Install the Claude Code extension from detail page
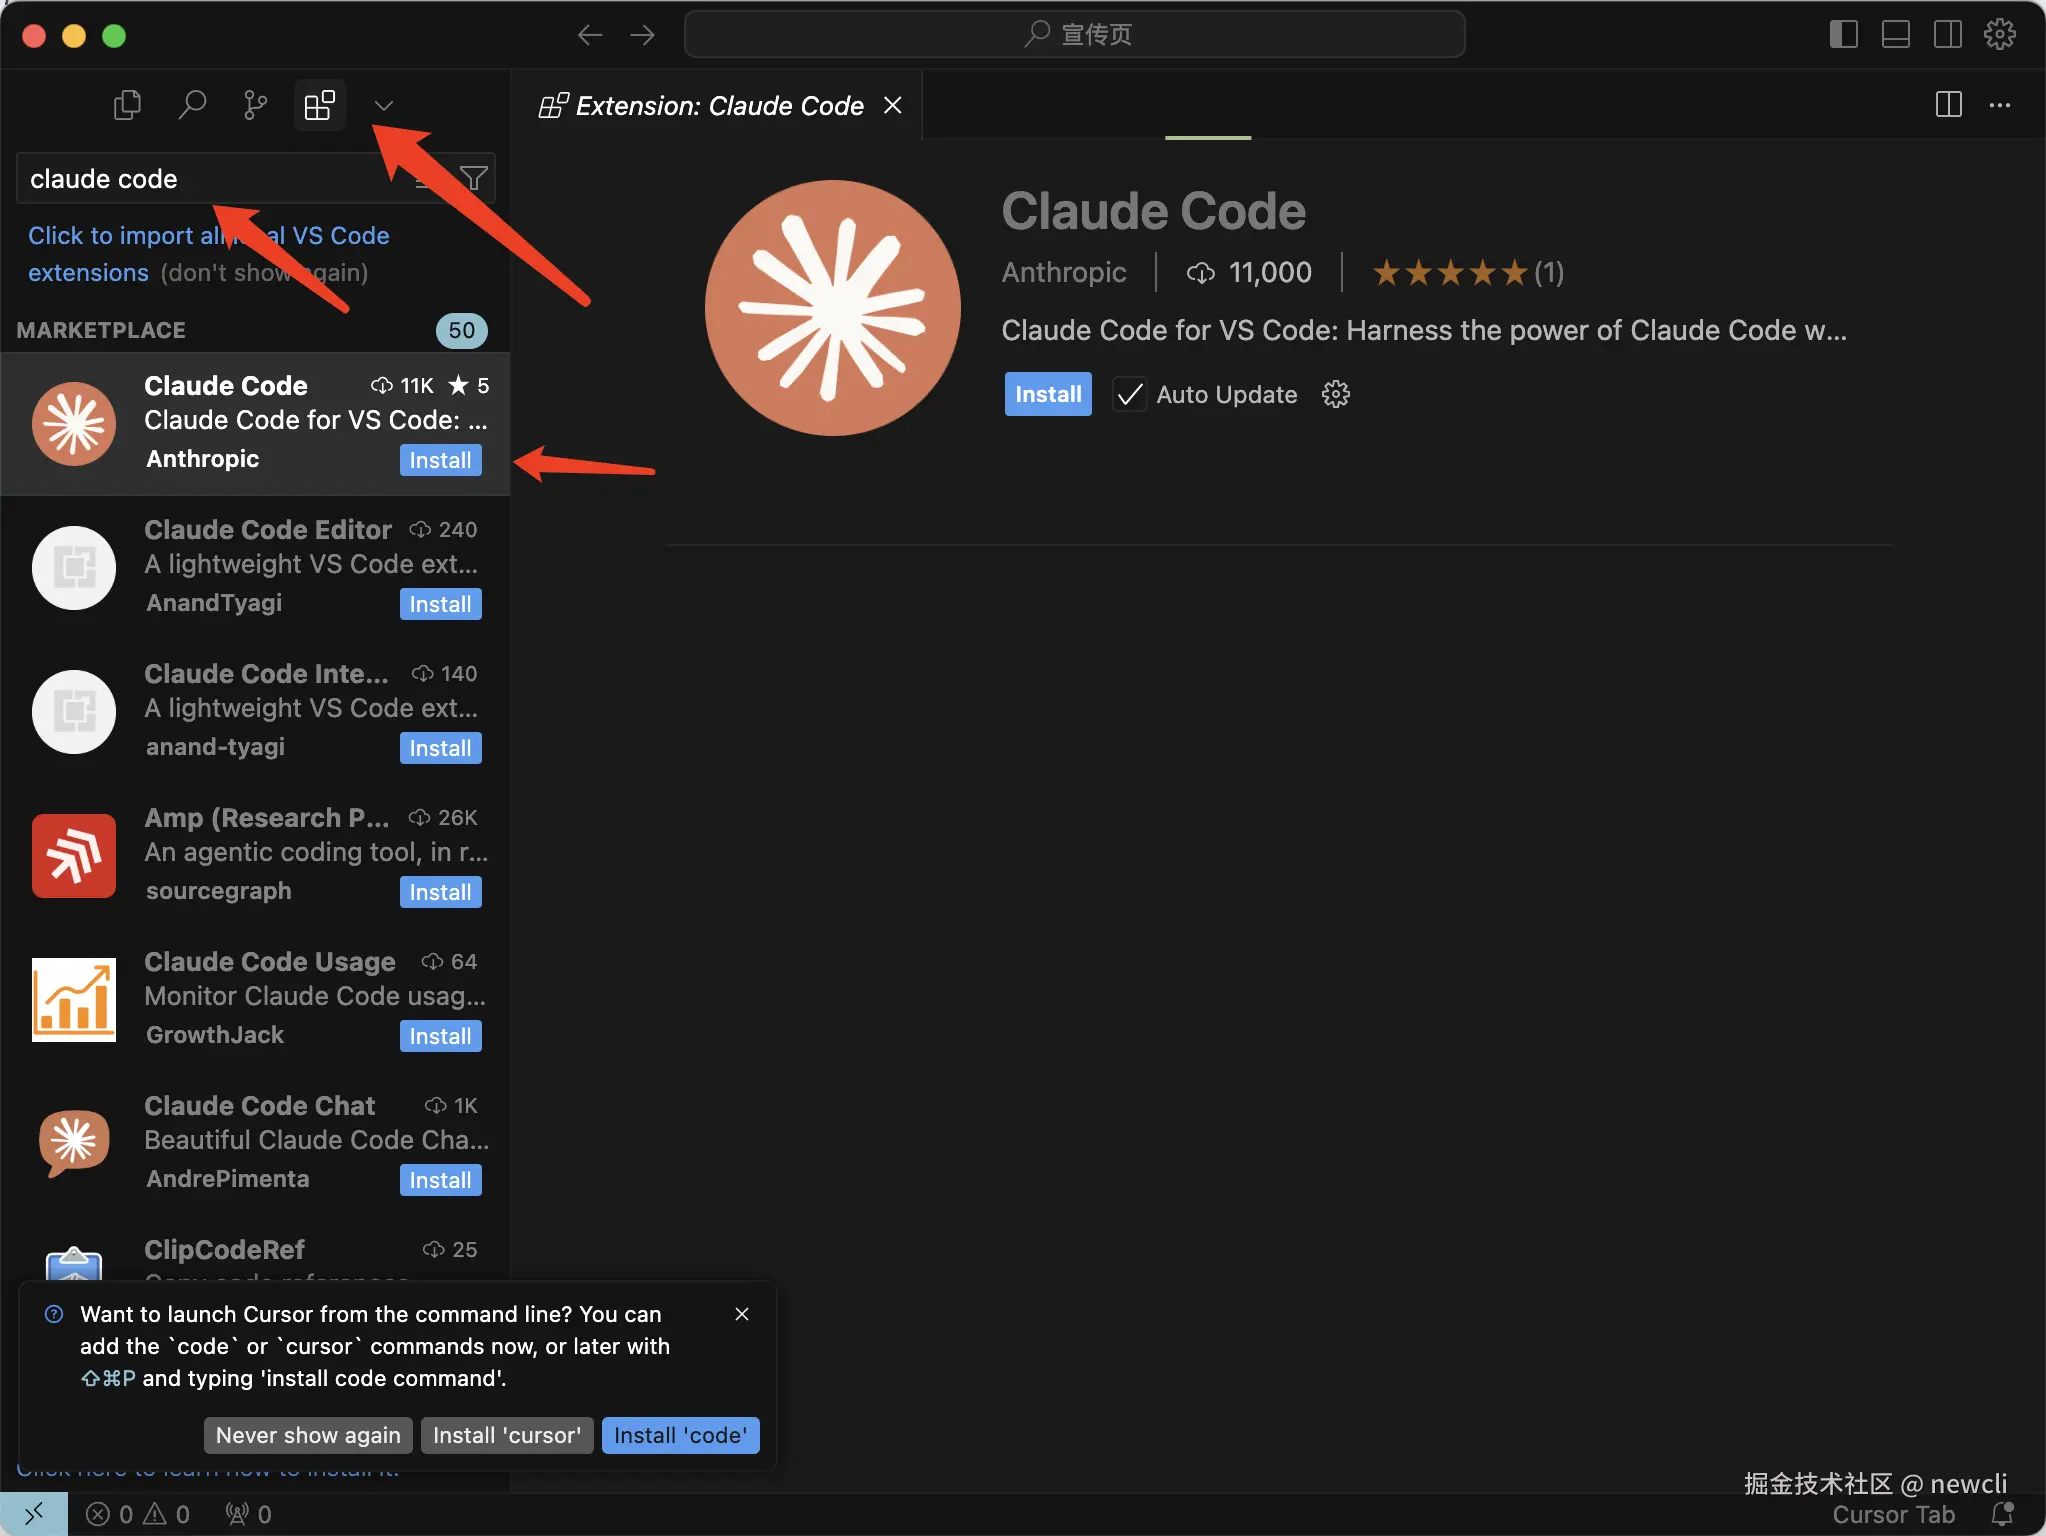2046x1536 pixels. [x=1047, y=394]
